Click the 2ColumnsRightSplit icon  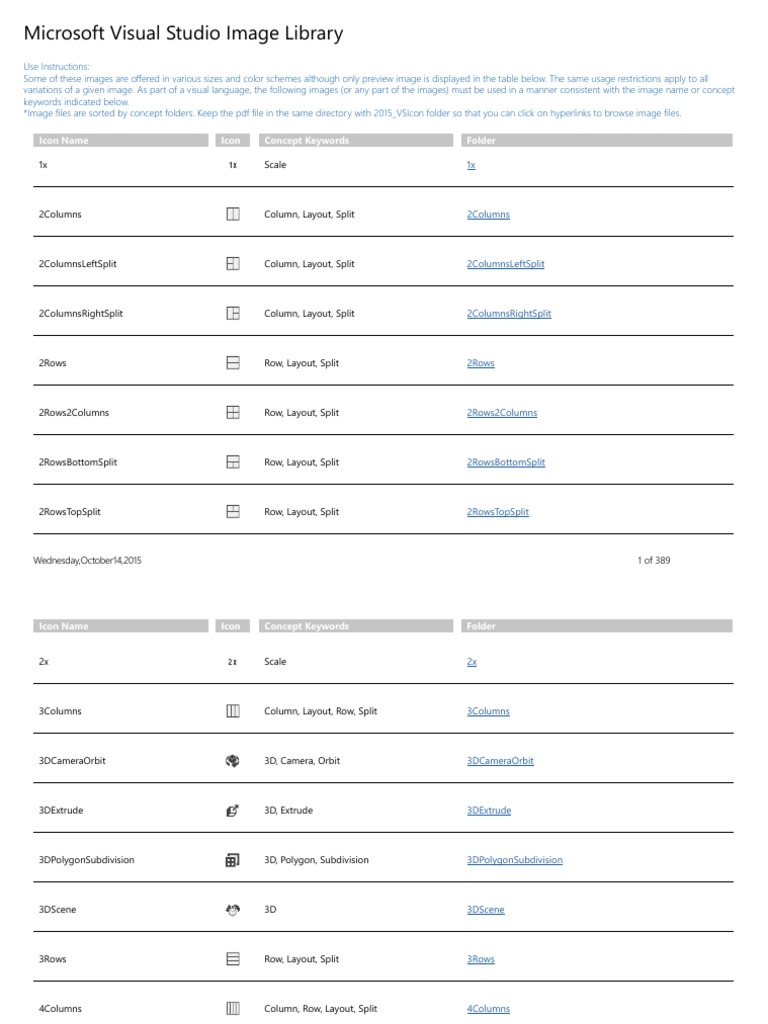click(232, 313)
